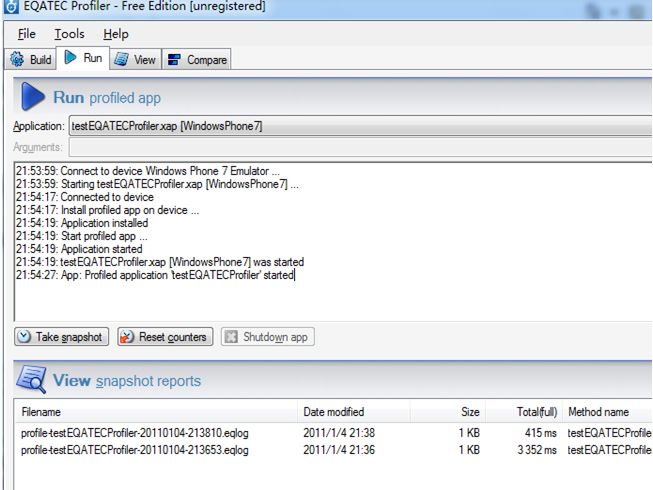Click log line 'Application installed'
653x490 pixels.
[82, 223]
